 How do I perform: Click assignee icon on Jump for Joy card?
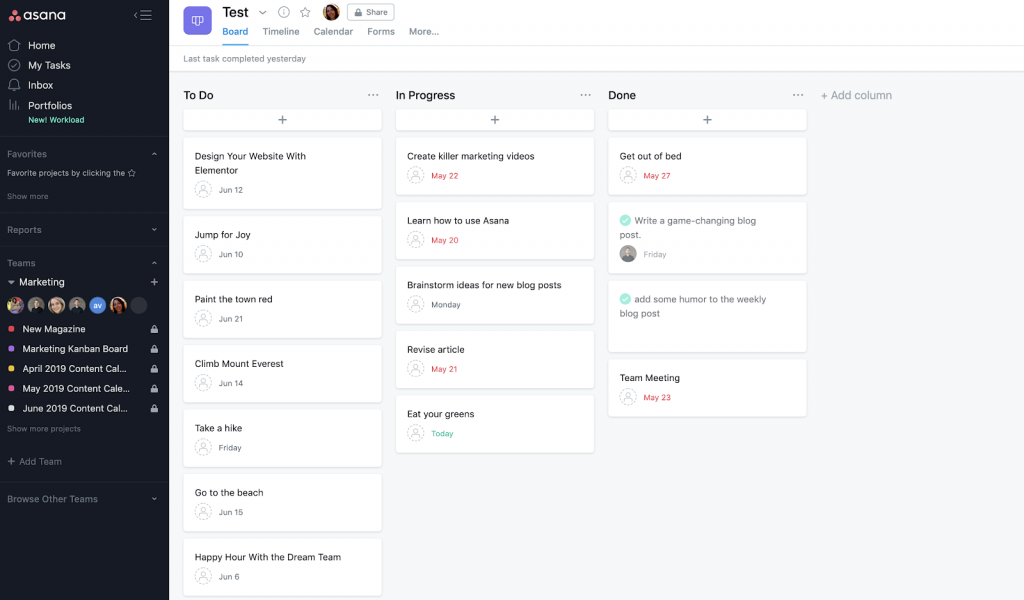click(x=203, y=254)
